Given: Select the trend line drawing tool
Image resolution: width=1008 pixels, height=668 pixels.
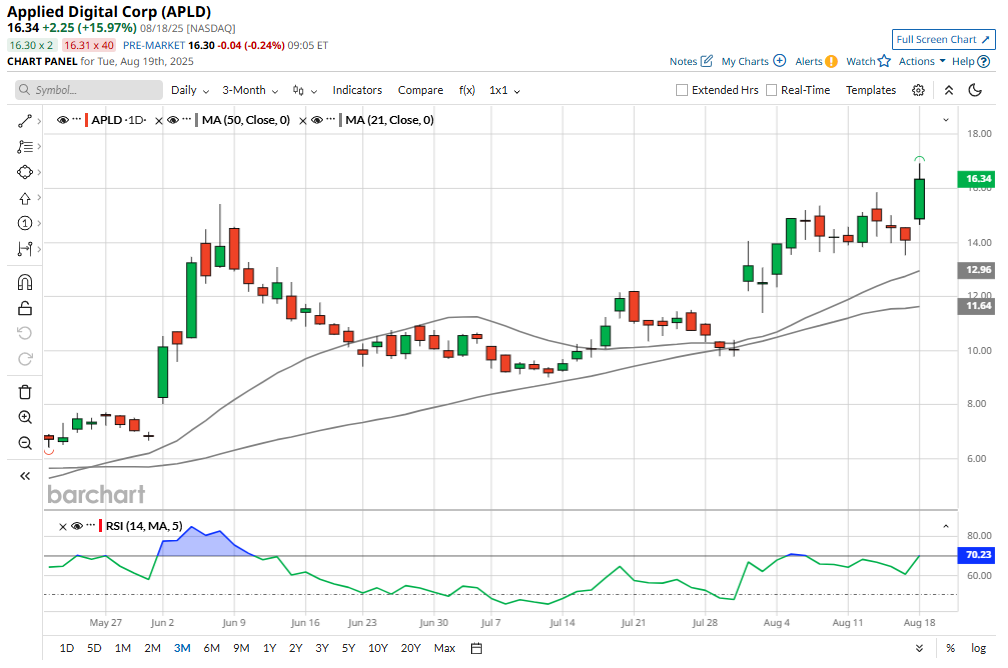Looking at the screenshot, I should pyautogui.click(x=24, y=121).
